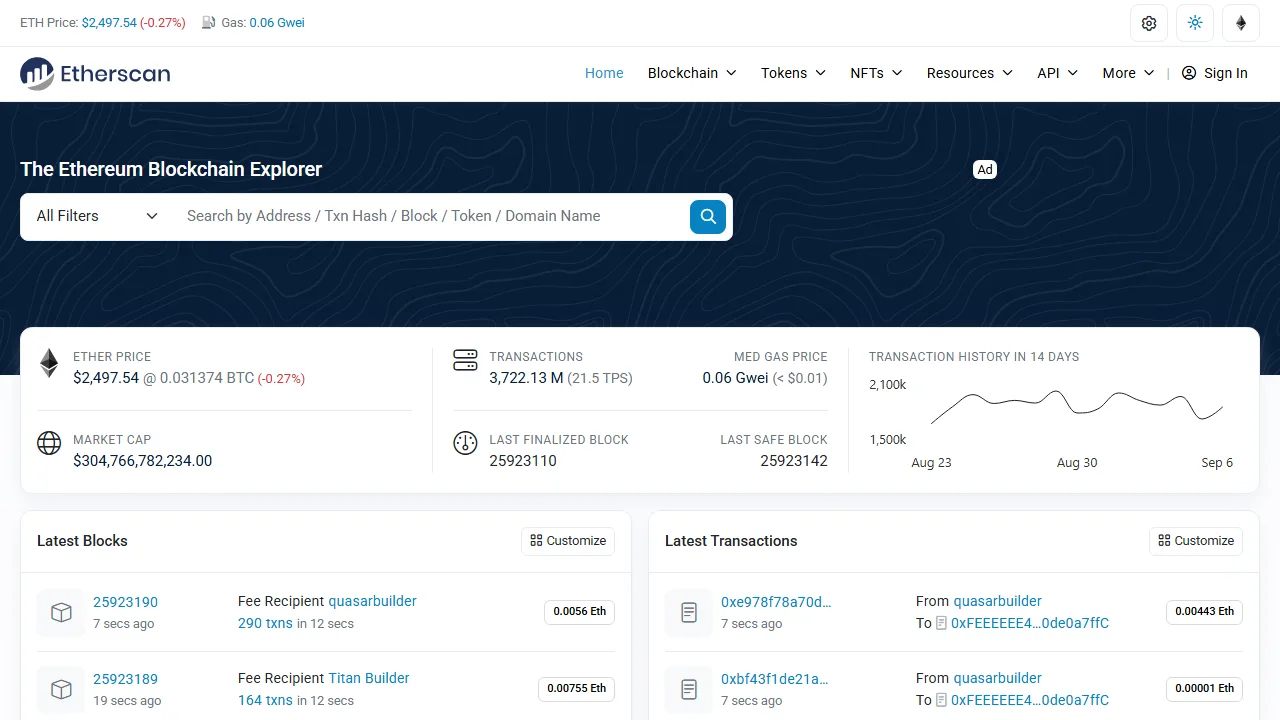Click transactions count 3,722.13 M
This screenshot has height=720, width=1280.
click(526, 378)
